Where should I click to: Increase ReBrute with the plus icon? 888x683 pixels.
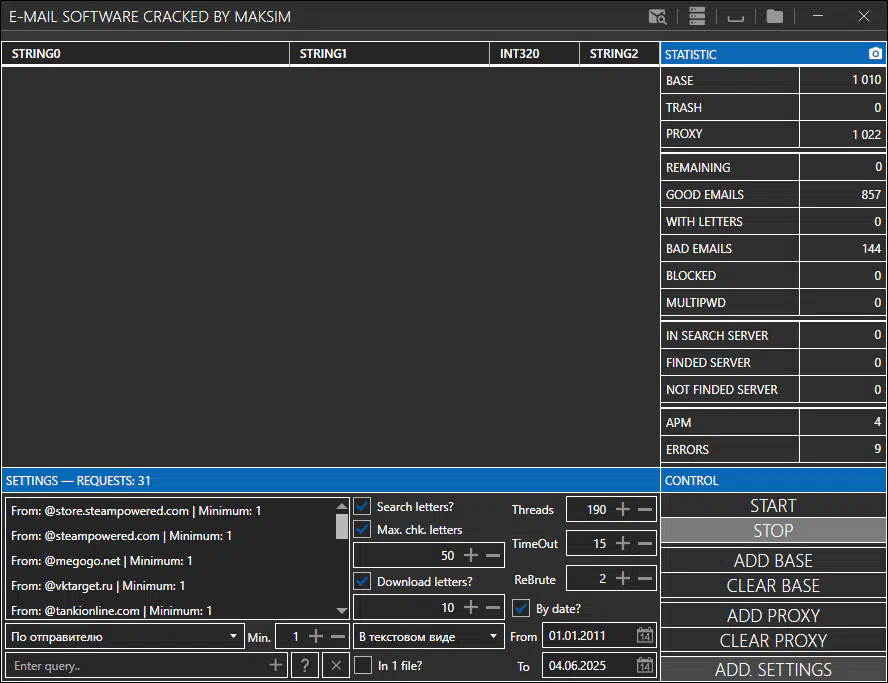[622, 578]
